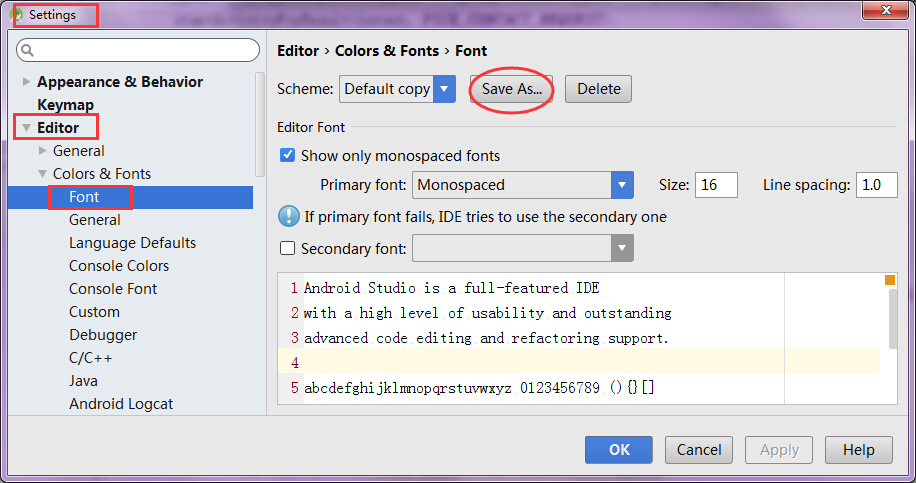Screen dimensions: 916x483
Task: Collapse the Colors & Fonts node
Action: click(x=42, y=174)
